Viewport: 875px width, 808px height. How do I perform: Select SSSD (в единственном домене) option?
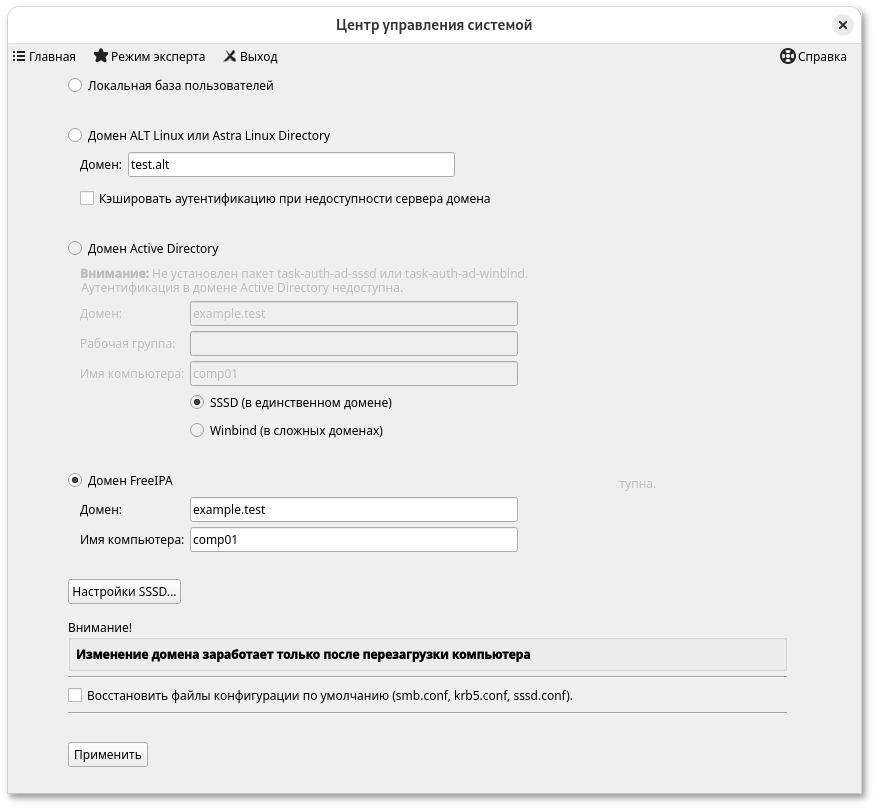pos(197,403)
